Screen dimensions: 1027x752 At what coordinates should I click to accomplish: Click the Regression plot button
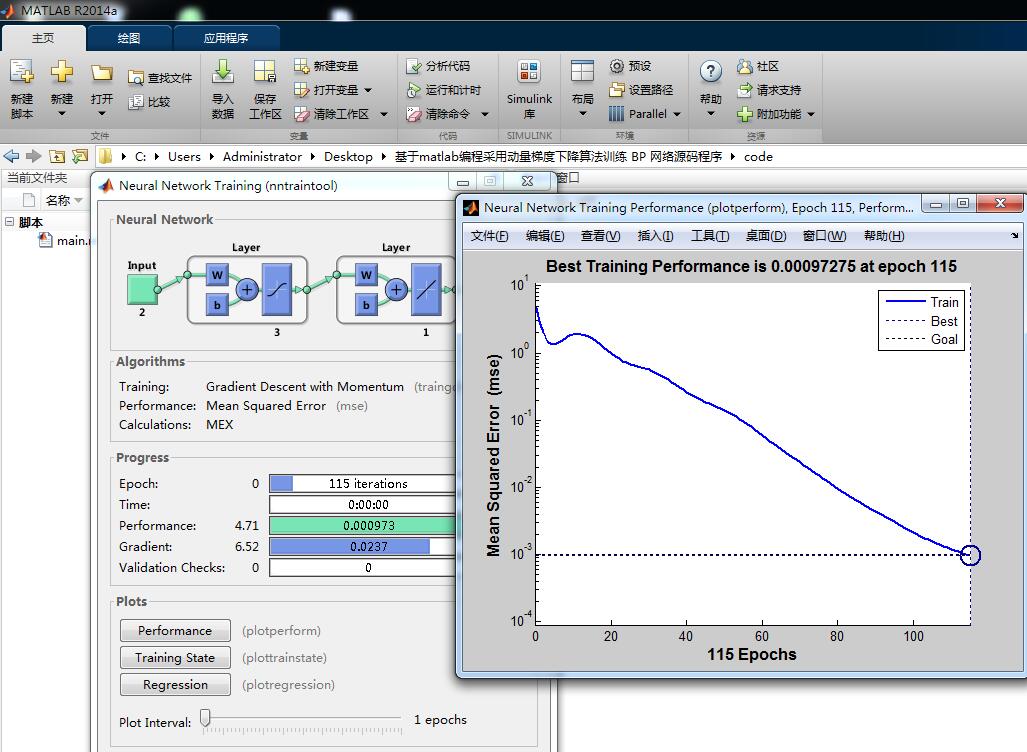coord(175,685)
